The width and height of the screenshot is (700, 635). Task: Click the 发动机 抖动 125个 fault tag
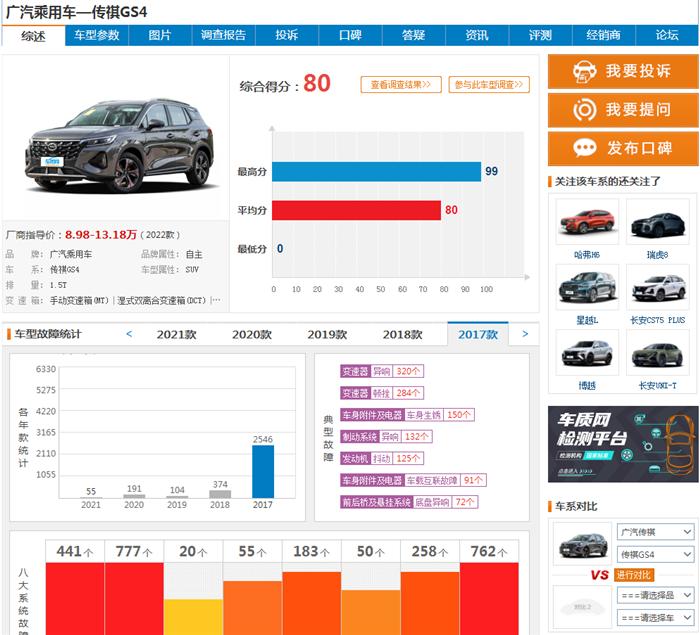tap(382, 459)
